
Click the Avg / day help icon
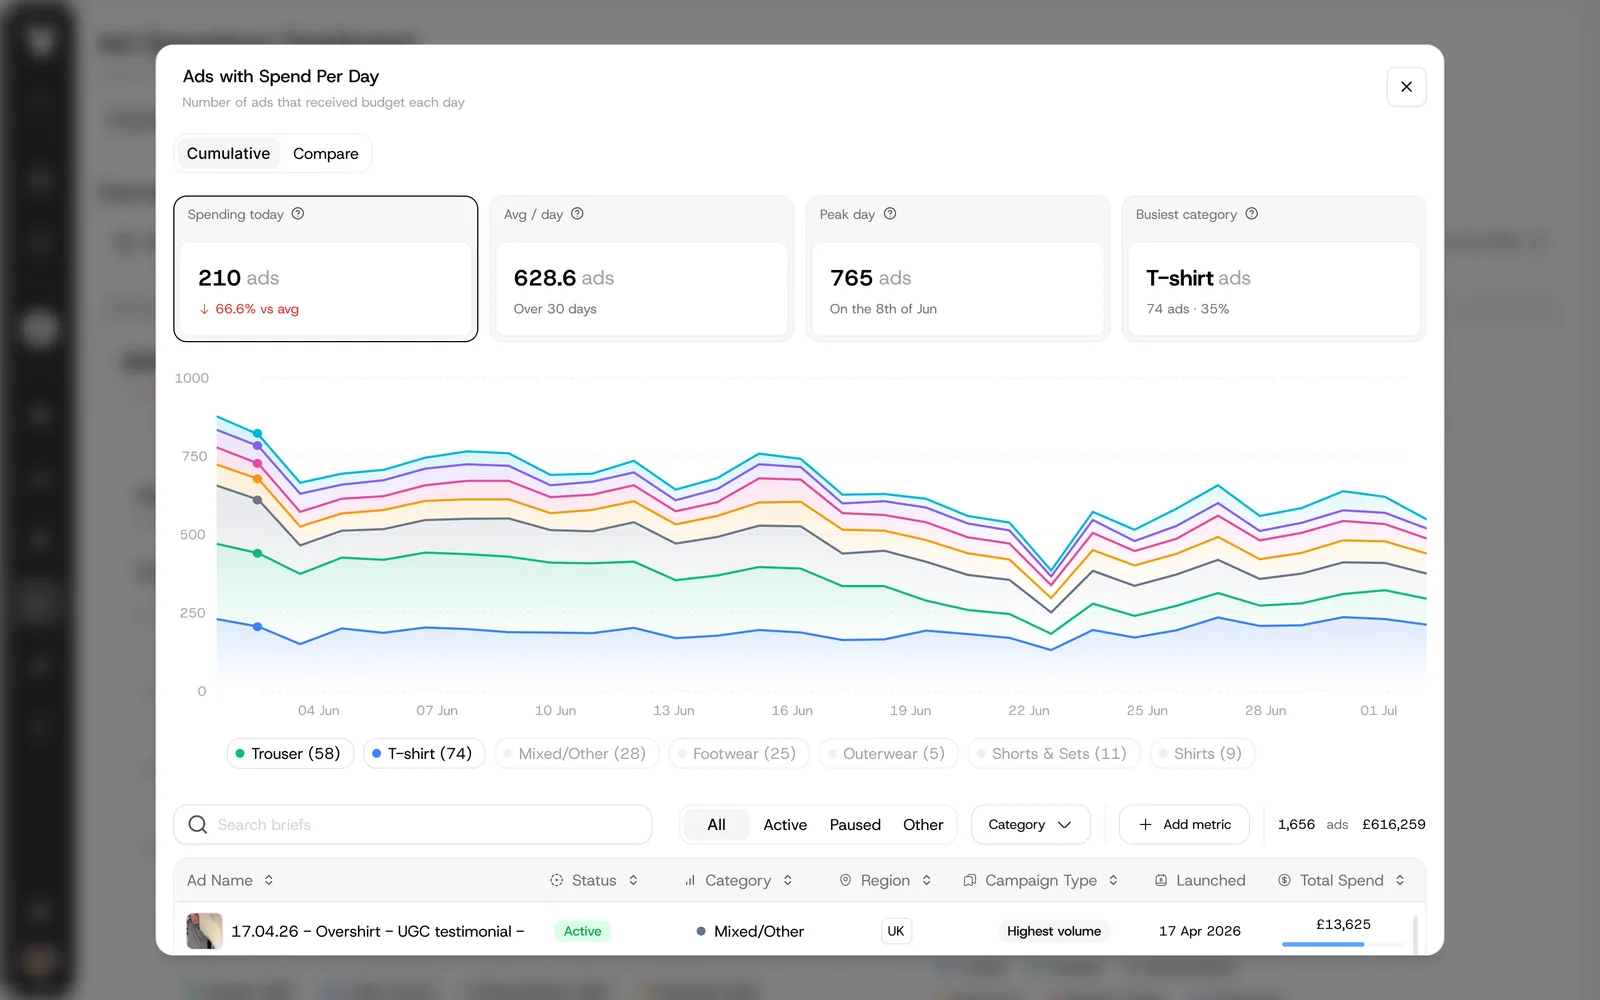(577, 214)
